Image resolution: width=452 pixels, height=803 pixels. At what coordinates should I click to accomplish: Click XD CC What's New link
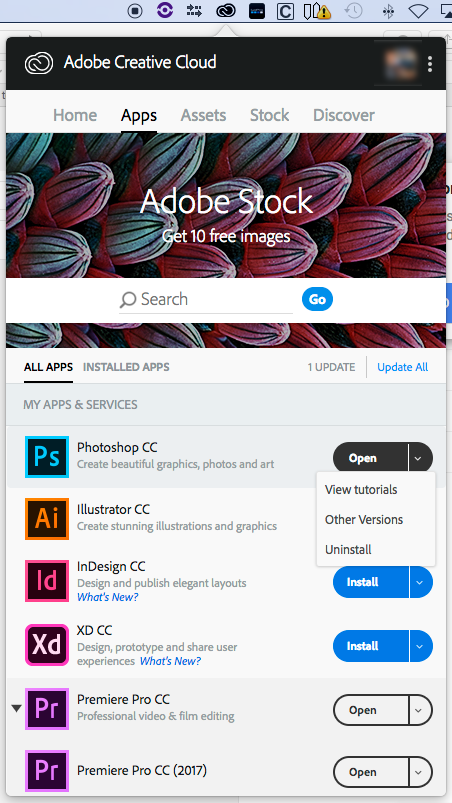tap(170, 661)
